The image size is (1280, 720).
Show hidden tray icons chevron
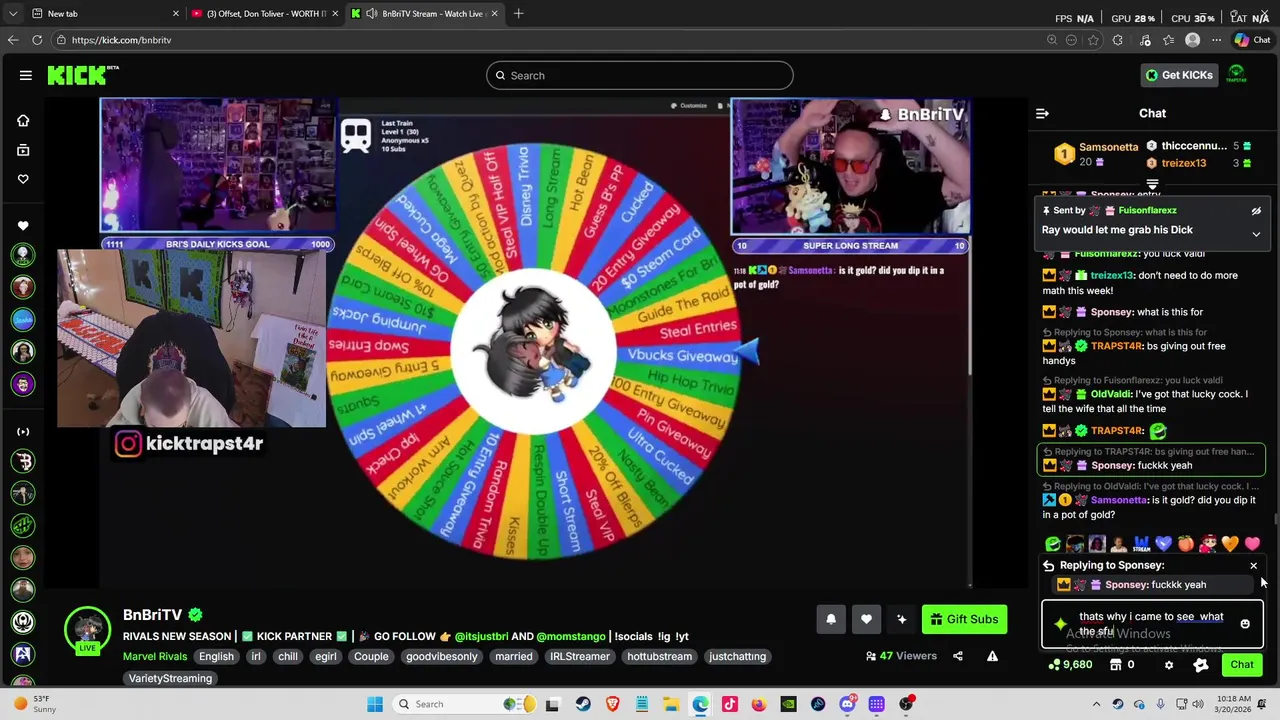(x=1096, y=704)
